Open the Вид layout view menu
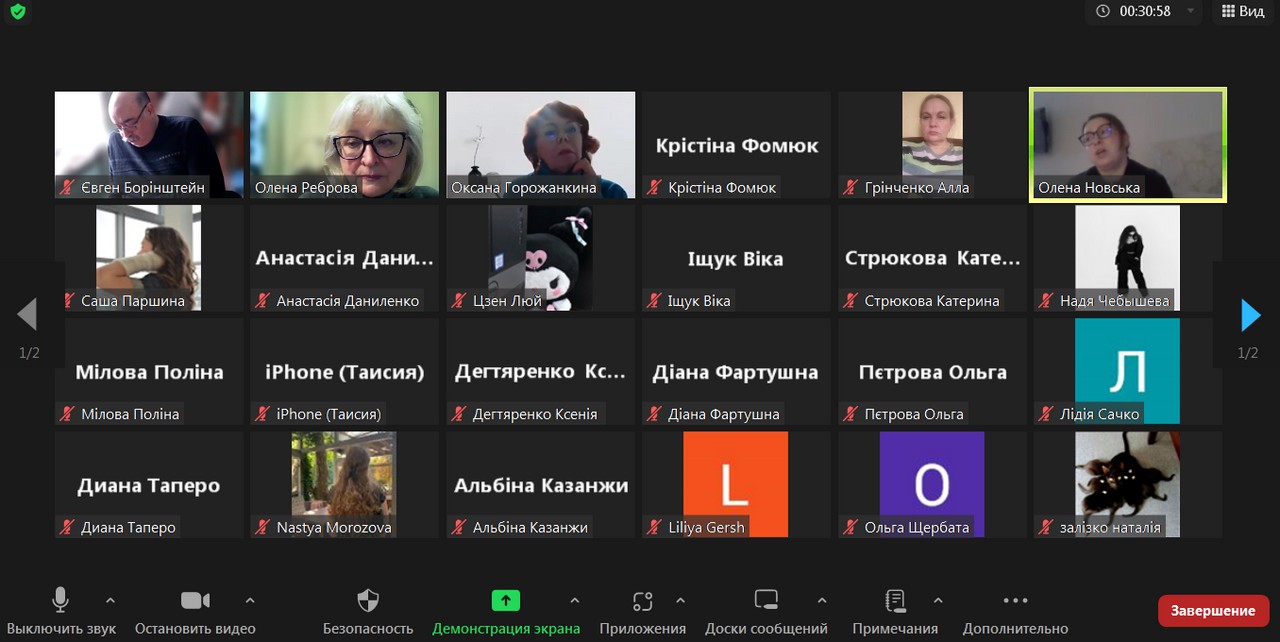Viewport: 1280px width, 642px height. [x=1242, y=12]
